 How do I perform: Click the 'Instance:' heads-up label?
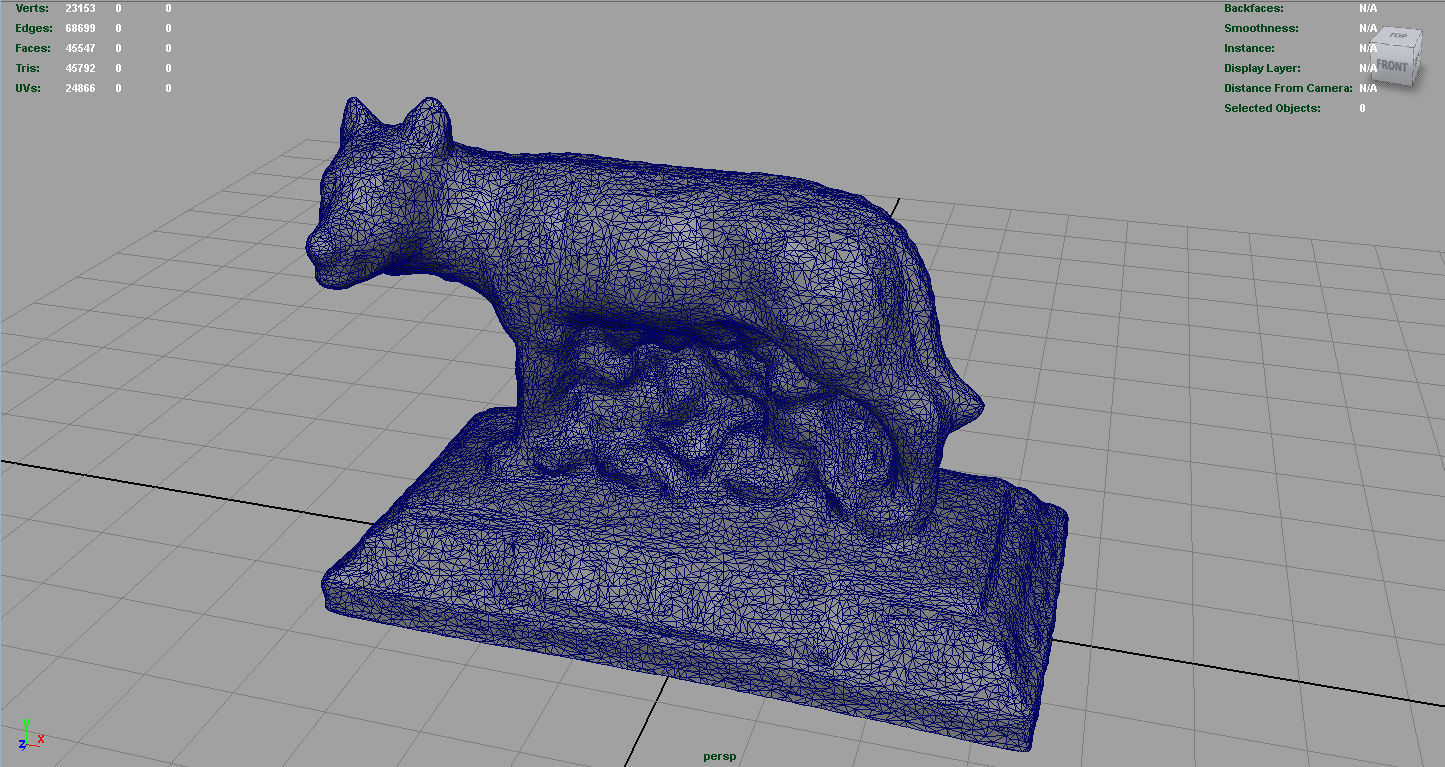1249,48
